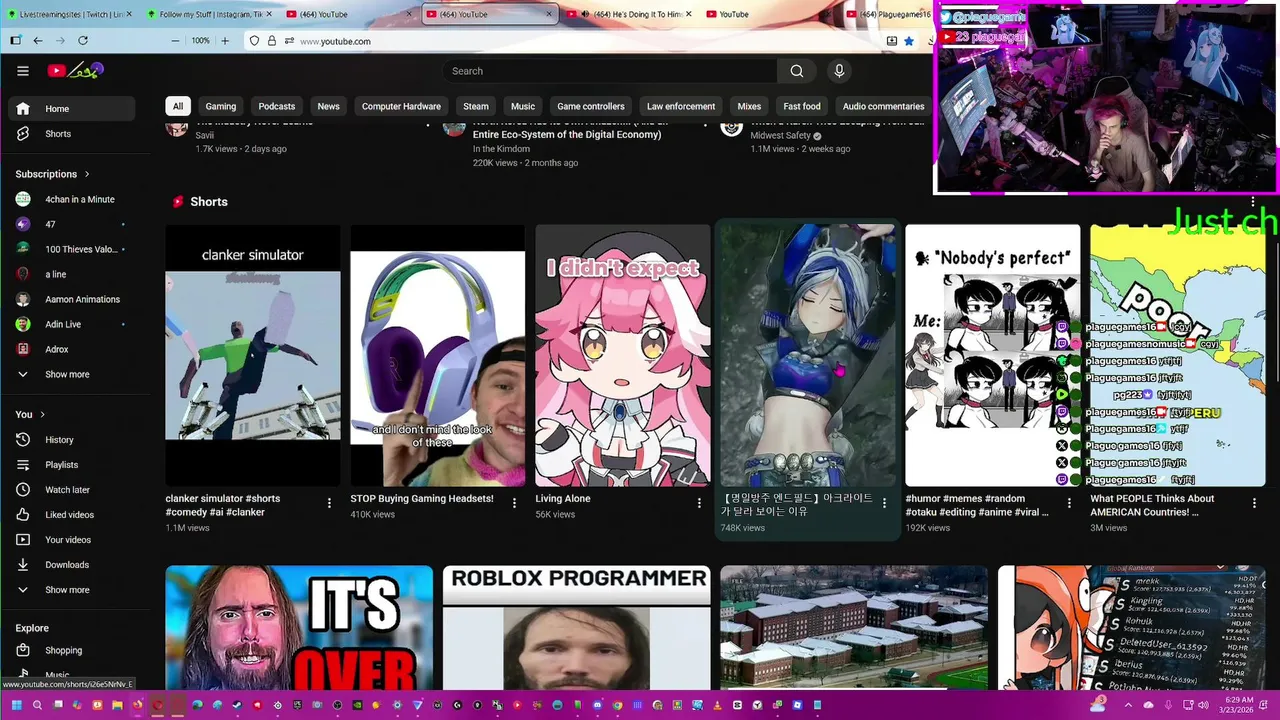Open the YouTube hamburger guide menu
1280x720 pixels.
pyautogui.click(x=22, y=71)
